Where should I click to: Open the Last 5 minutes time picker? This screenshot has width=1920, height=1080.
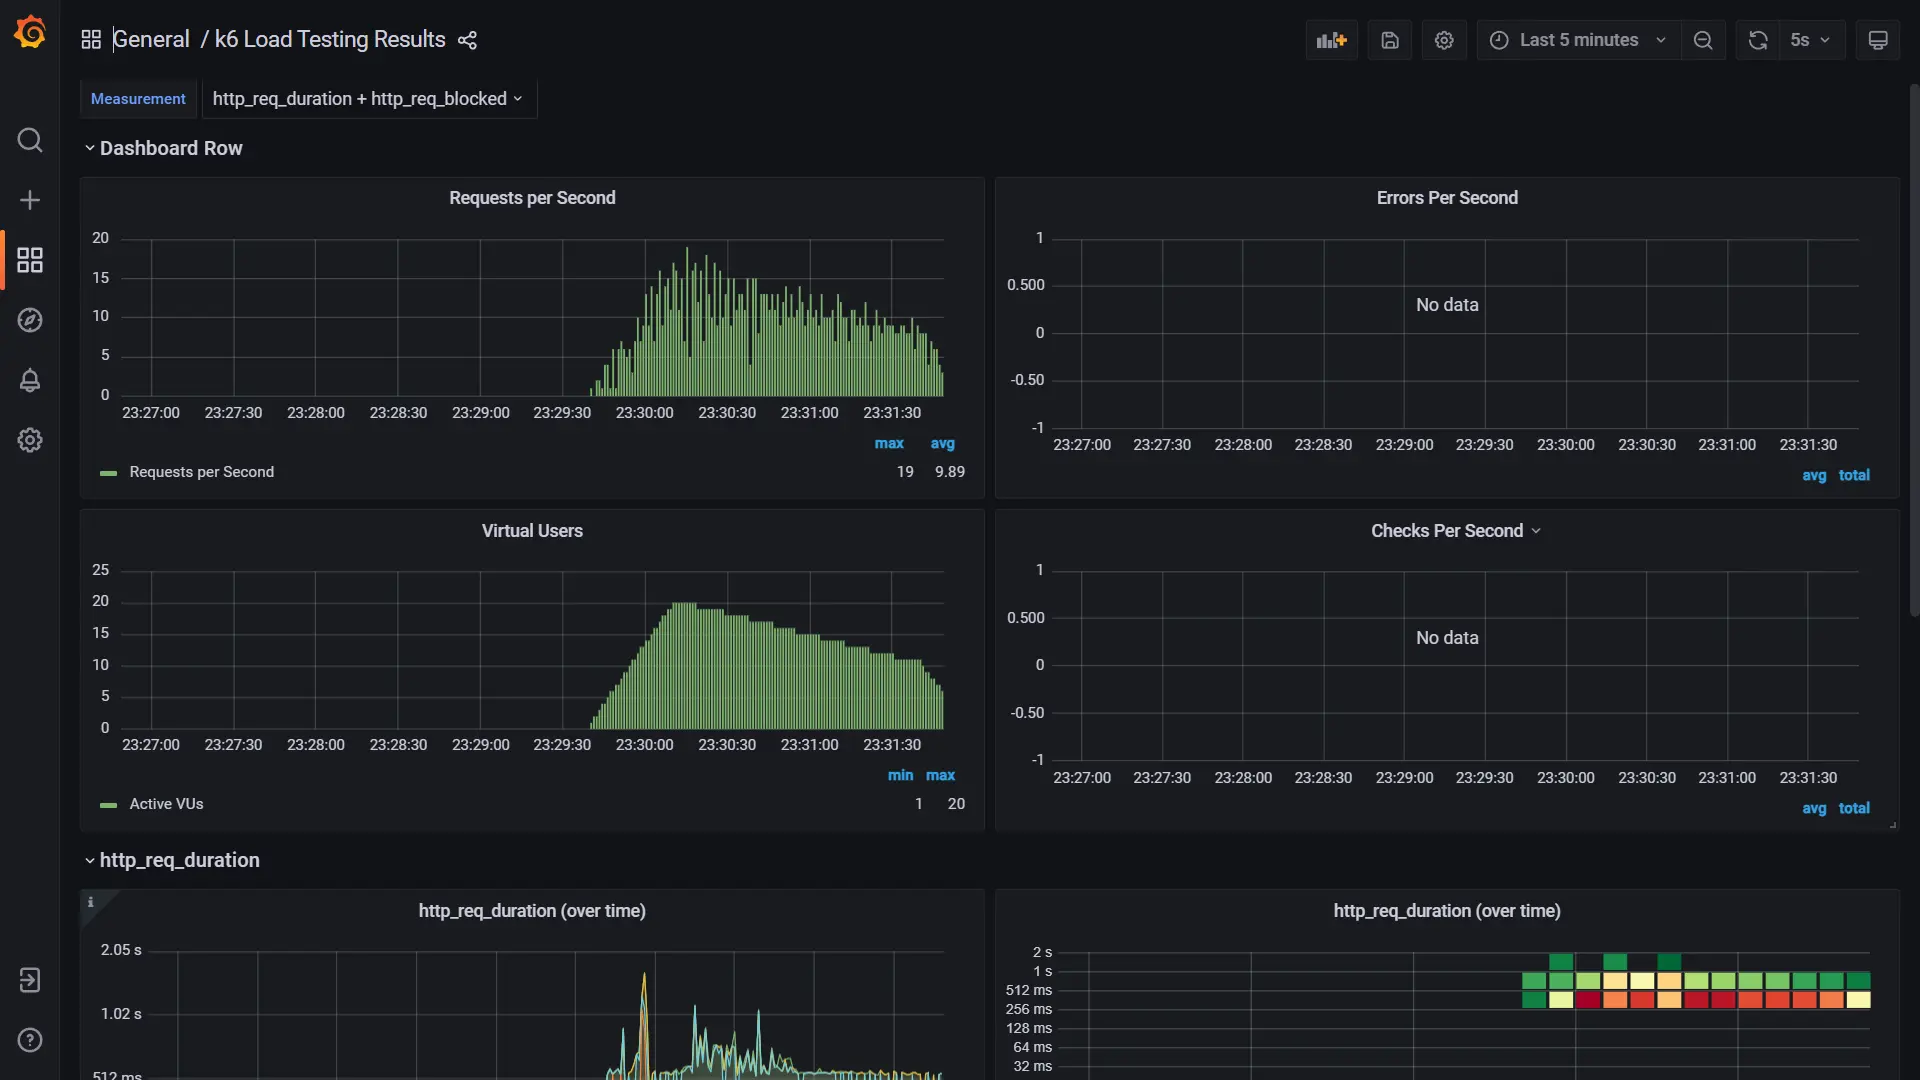[1578, 40]
